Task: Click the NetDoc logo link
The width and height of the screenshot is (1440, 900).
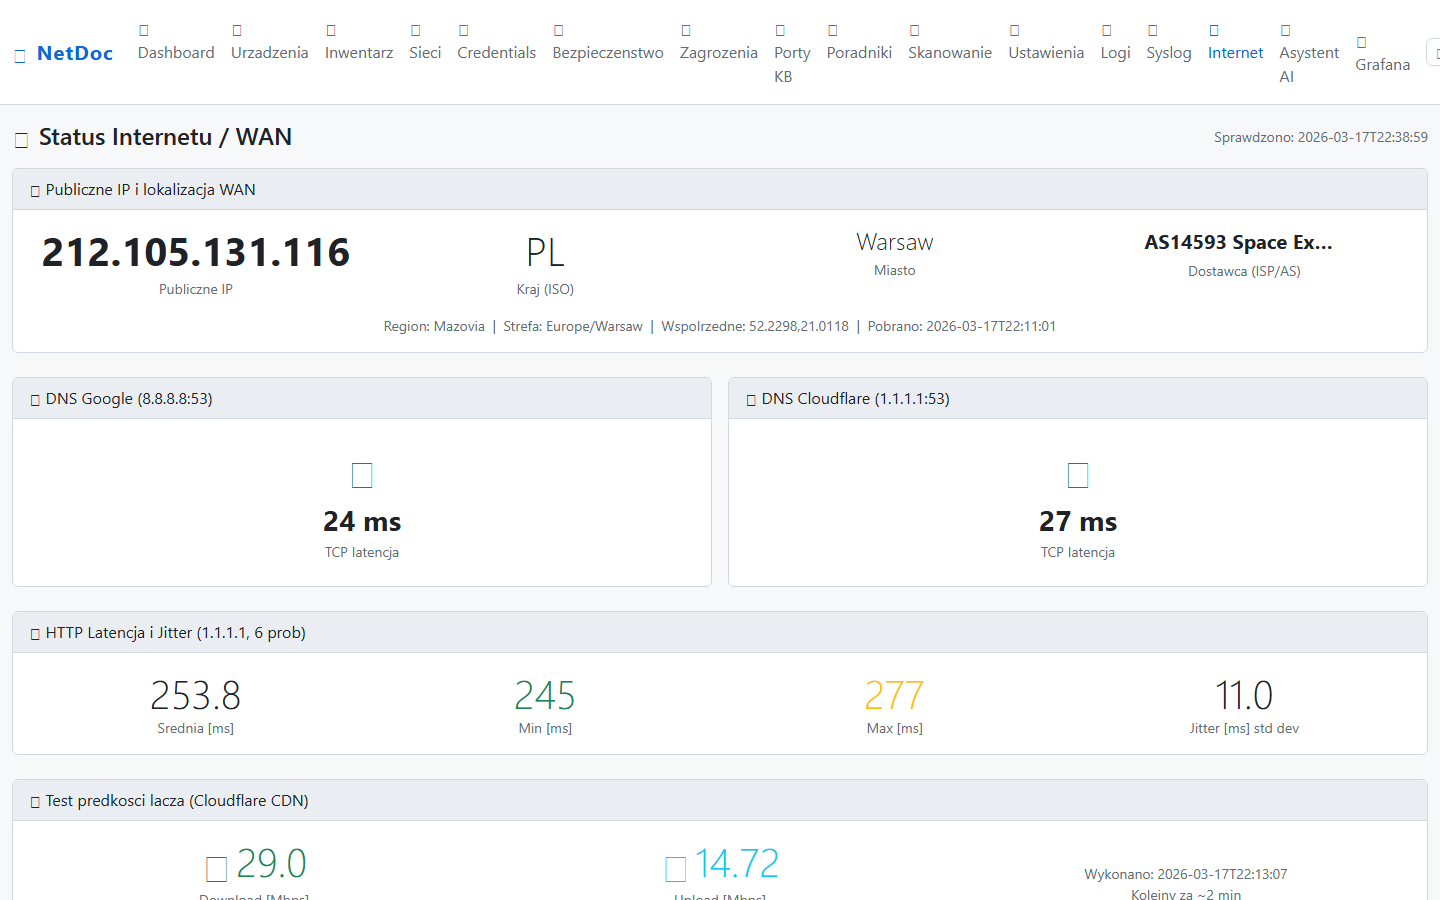Action: click(64, 54)
